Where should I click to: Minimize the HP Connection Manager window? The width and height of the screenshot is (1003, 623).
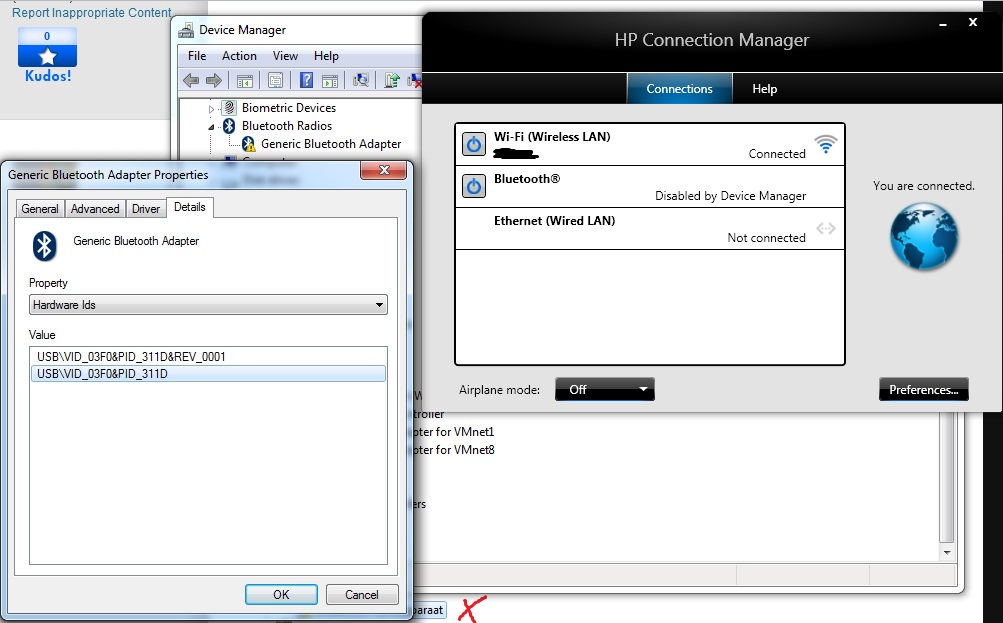[x=943, y=24]
